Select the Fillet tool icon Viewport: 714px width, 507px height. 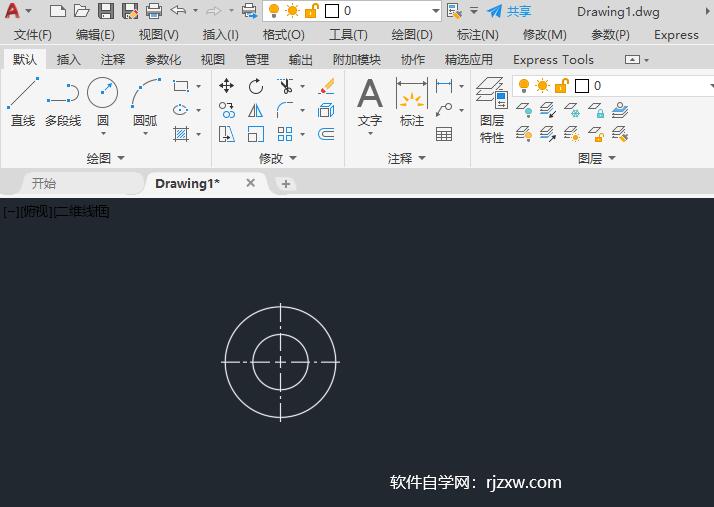point(285,110)
